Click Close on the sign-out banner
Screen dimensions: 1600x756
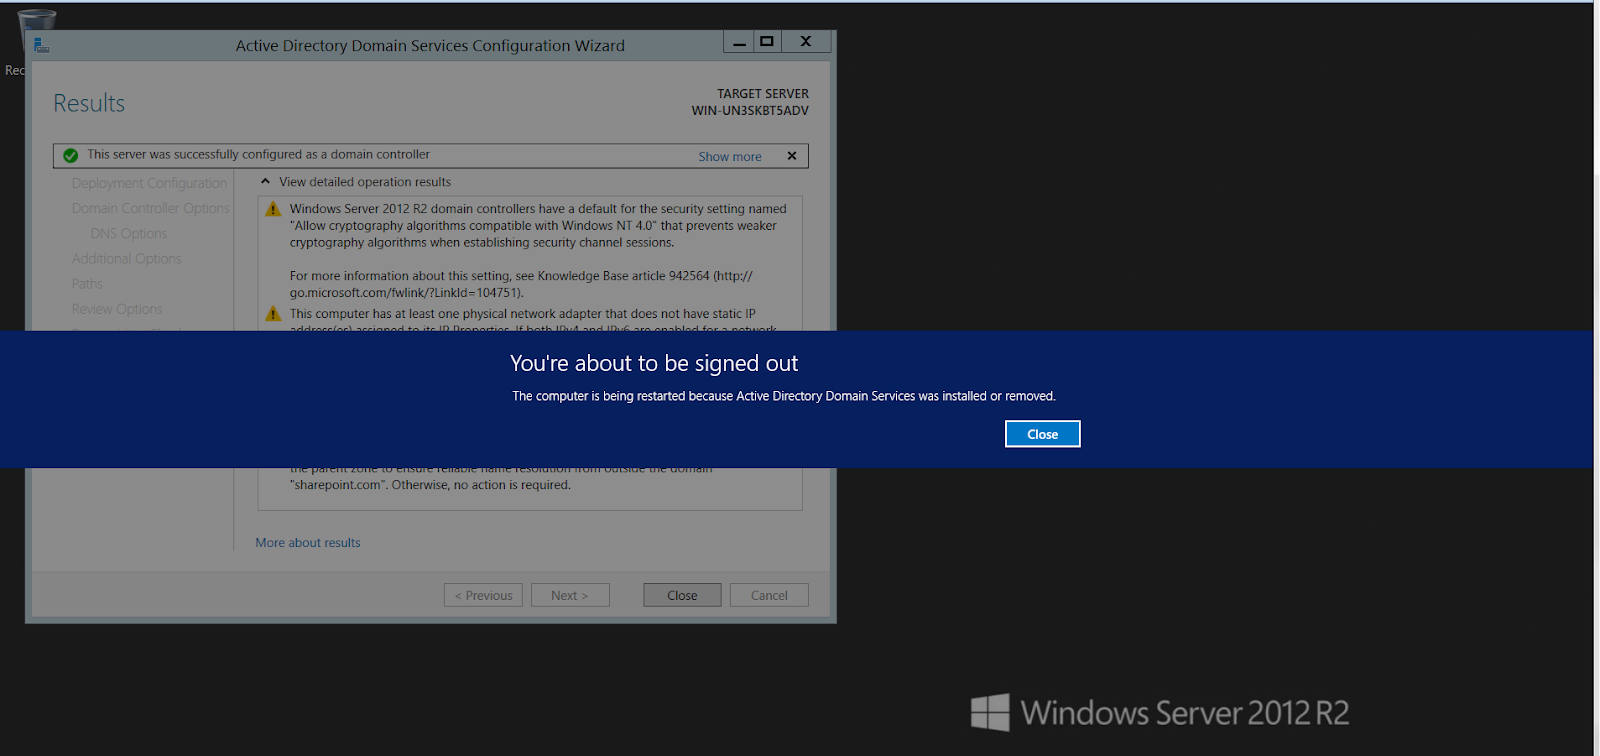[x=1042, y=434]
